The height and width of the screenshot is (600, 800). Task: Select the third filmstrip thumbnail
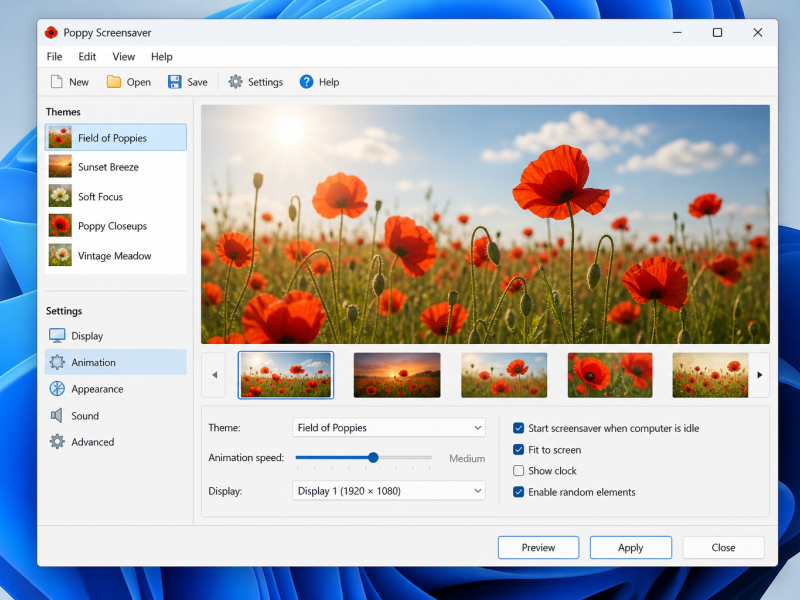504,375
